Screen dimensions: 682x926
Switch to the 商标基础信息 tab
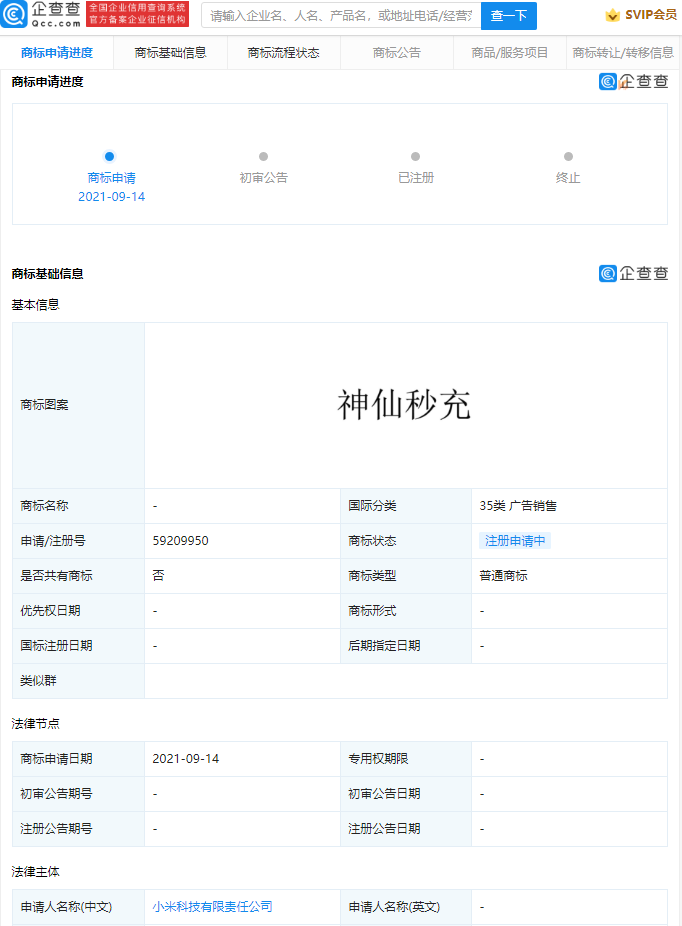[170, 53]
